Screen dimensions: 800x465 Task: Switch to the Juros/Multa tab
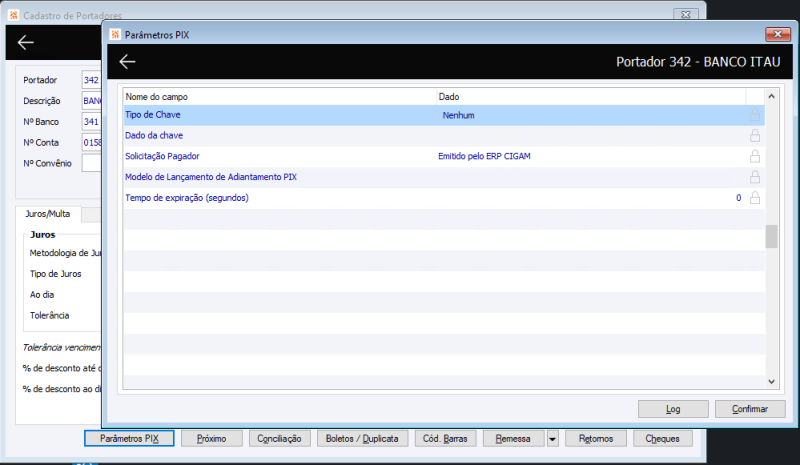pos(48,214)
